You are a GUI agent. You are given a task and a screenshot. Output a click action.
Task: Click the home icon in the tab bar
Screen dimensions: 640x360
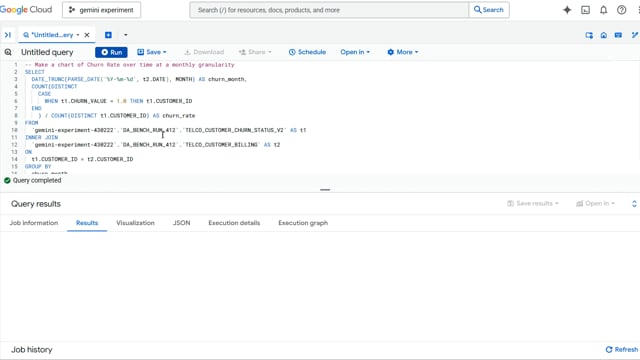604,36
